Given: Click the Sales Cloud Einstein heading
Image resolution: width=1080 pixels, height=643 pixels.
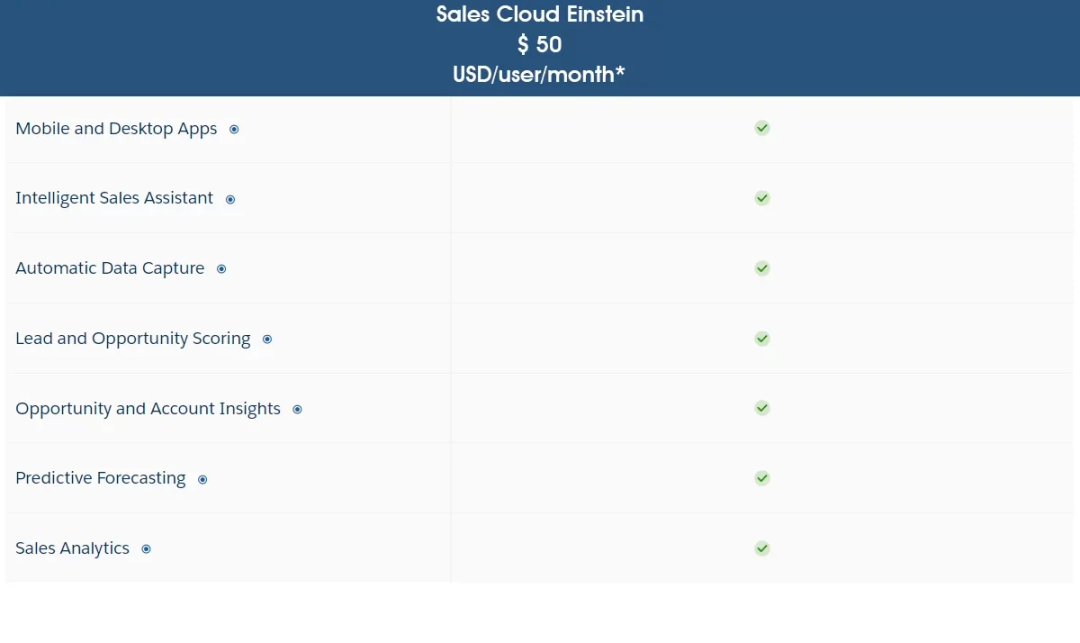Looking at the screenshot, I should 540,15.
